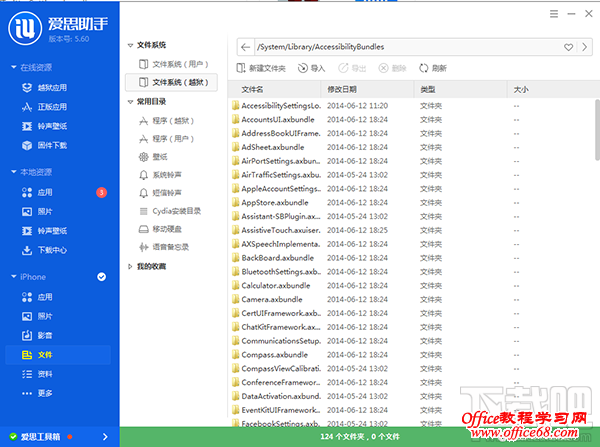Collapse 在线资源 section
600x447 pixels.
tap(14, 67)
